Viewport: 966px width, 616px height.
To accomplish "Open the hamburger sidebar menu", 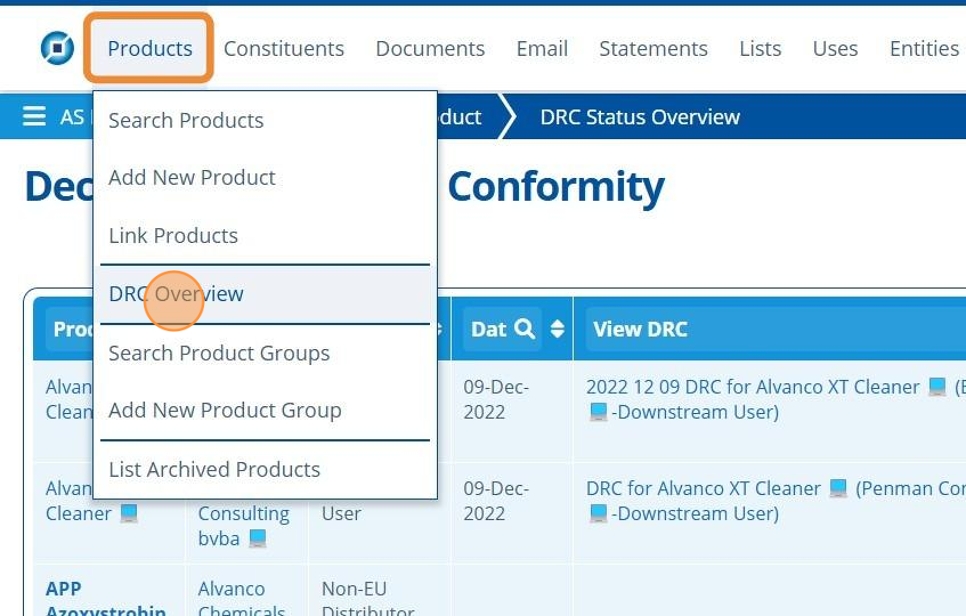I will 34,117.
